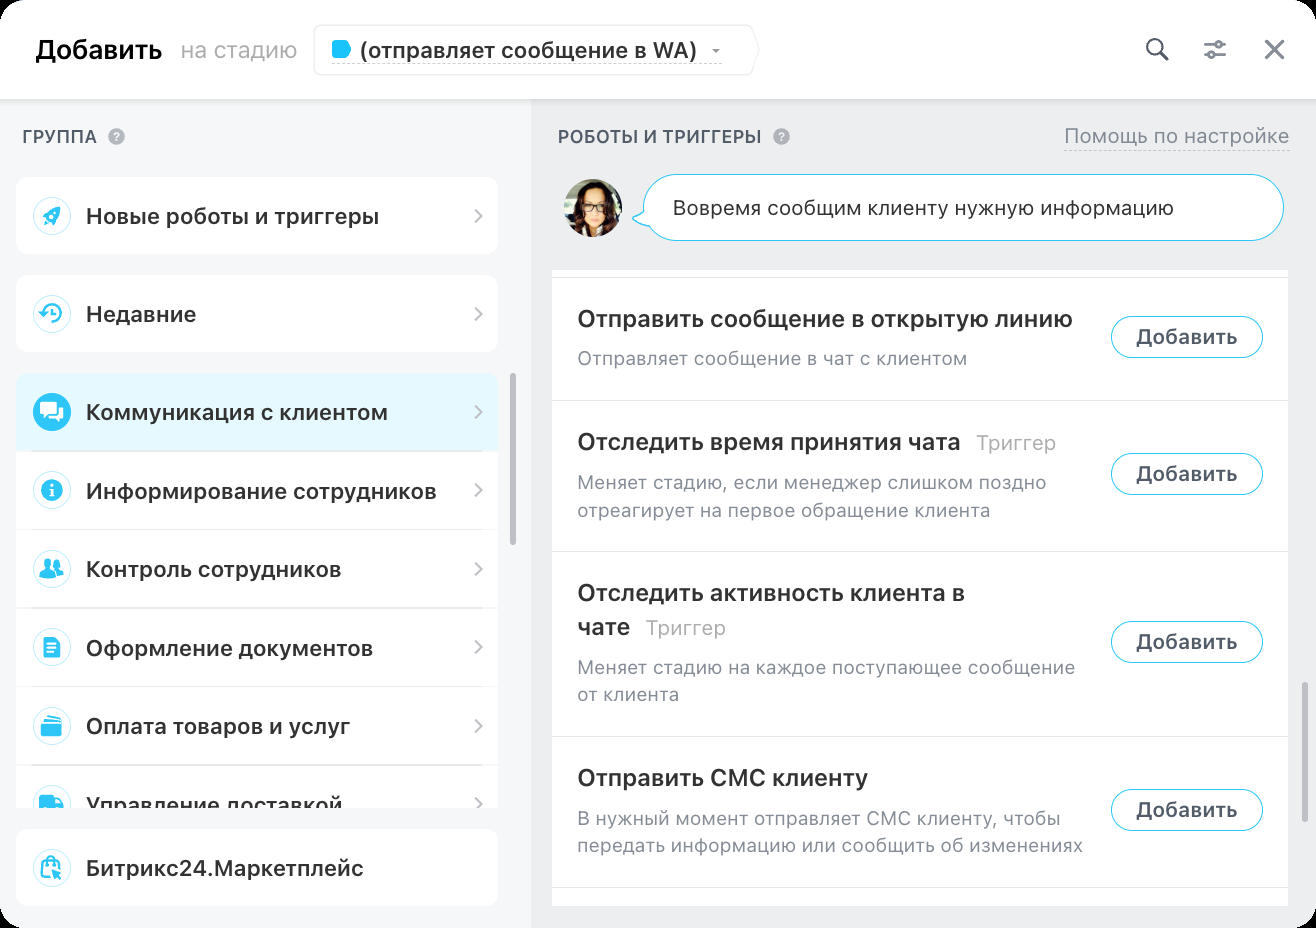
Task: Expand Коммуникация с клиентом chevron
Action: point(478,412)
